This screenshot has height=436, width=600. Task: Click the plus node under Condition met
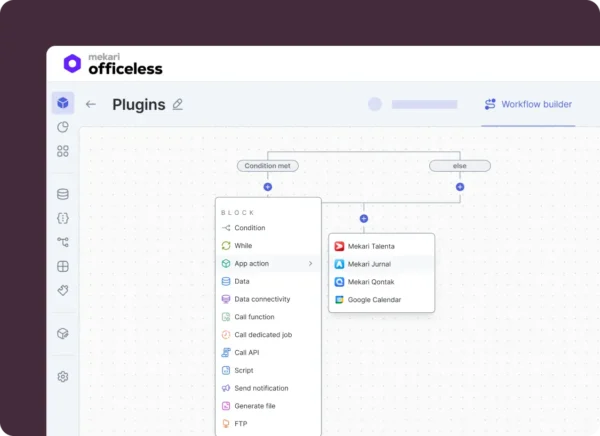coord(267,186)
